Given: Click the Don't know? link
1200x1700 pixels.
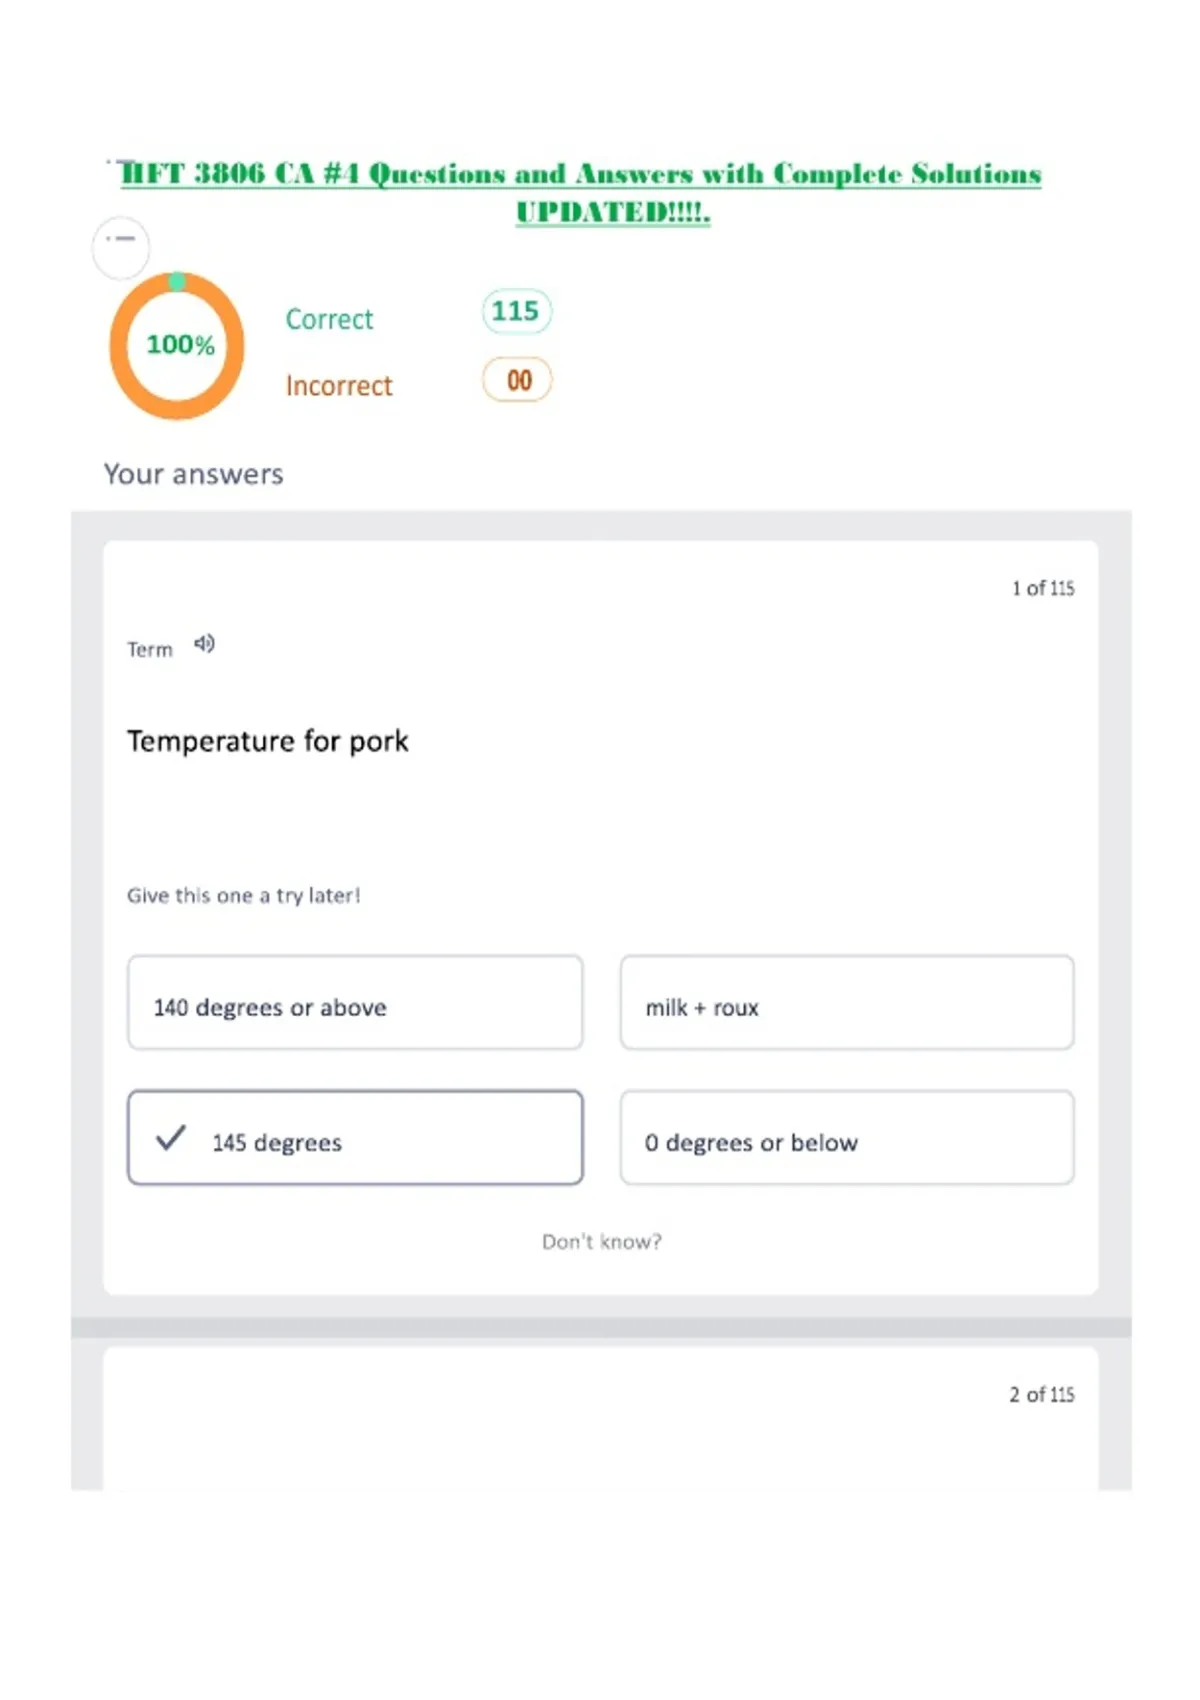Looking at the screenshot, I should (602, 1242).
